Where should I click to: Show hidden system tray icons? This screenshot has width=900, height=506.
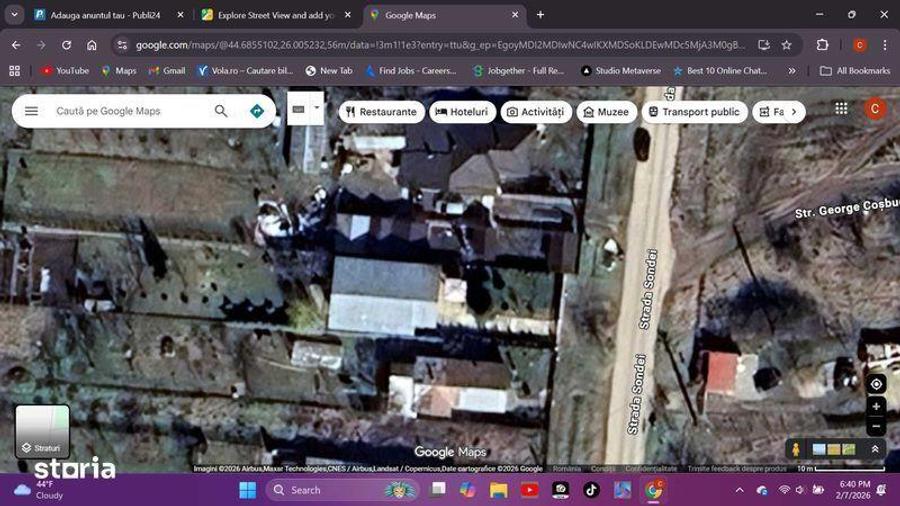(x=739, y=490)
